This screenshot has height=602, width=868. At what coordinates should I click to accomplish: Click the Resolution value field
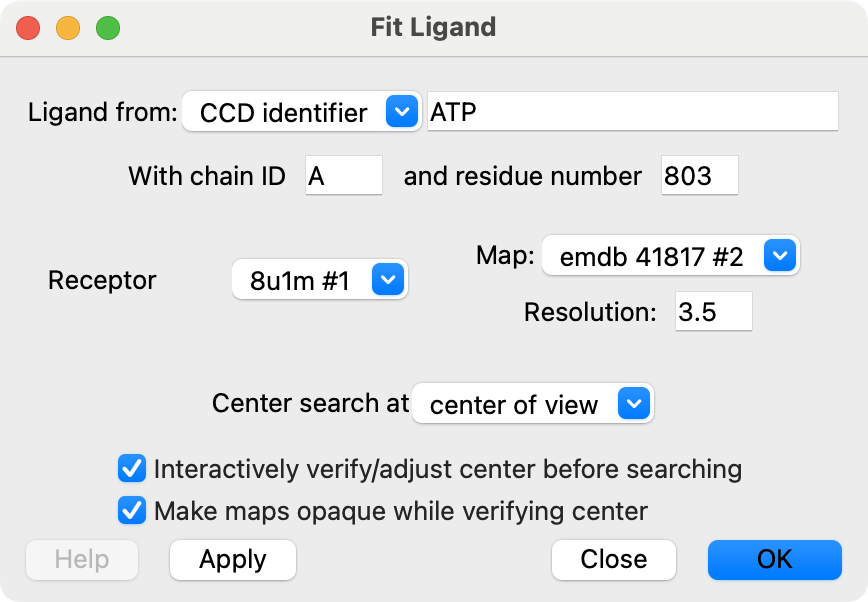(713, 312)
